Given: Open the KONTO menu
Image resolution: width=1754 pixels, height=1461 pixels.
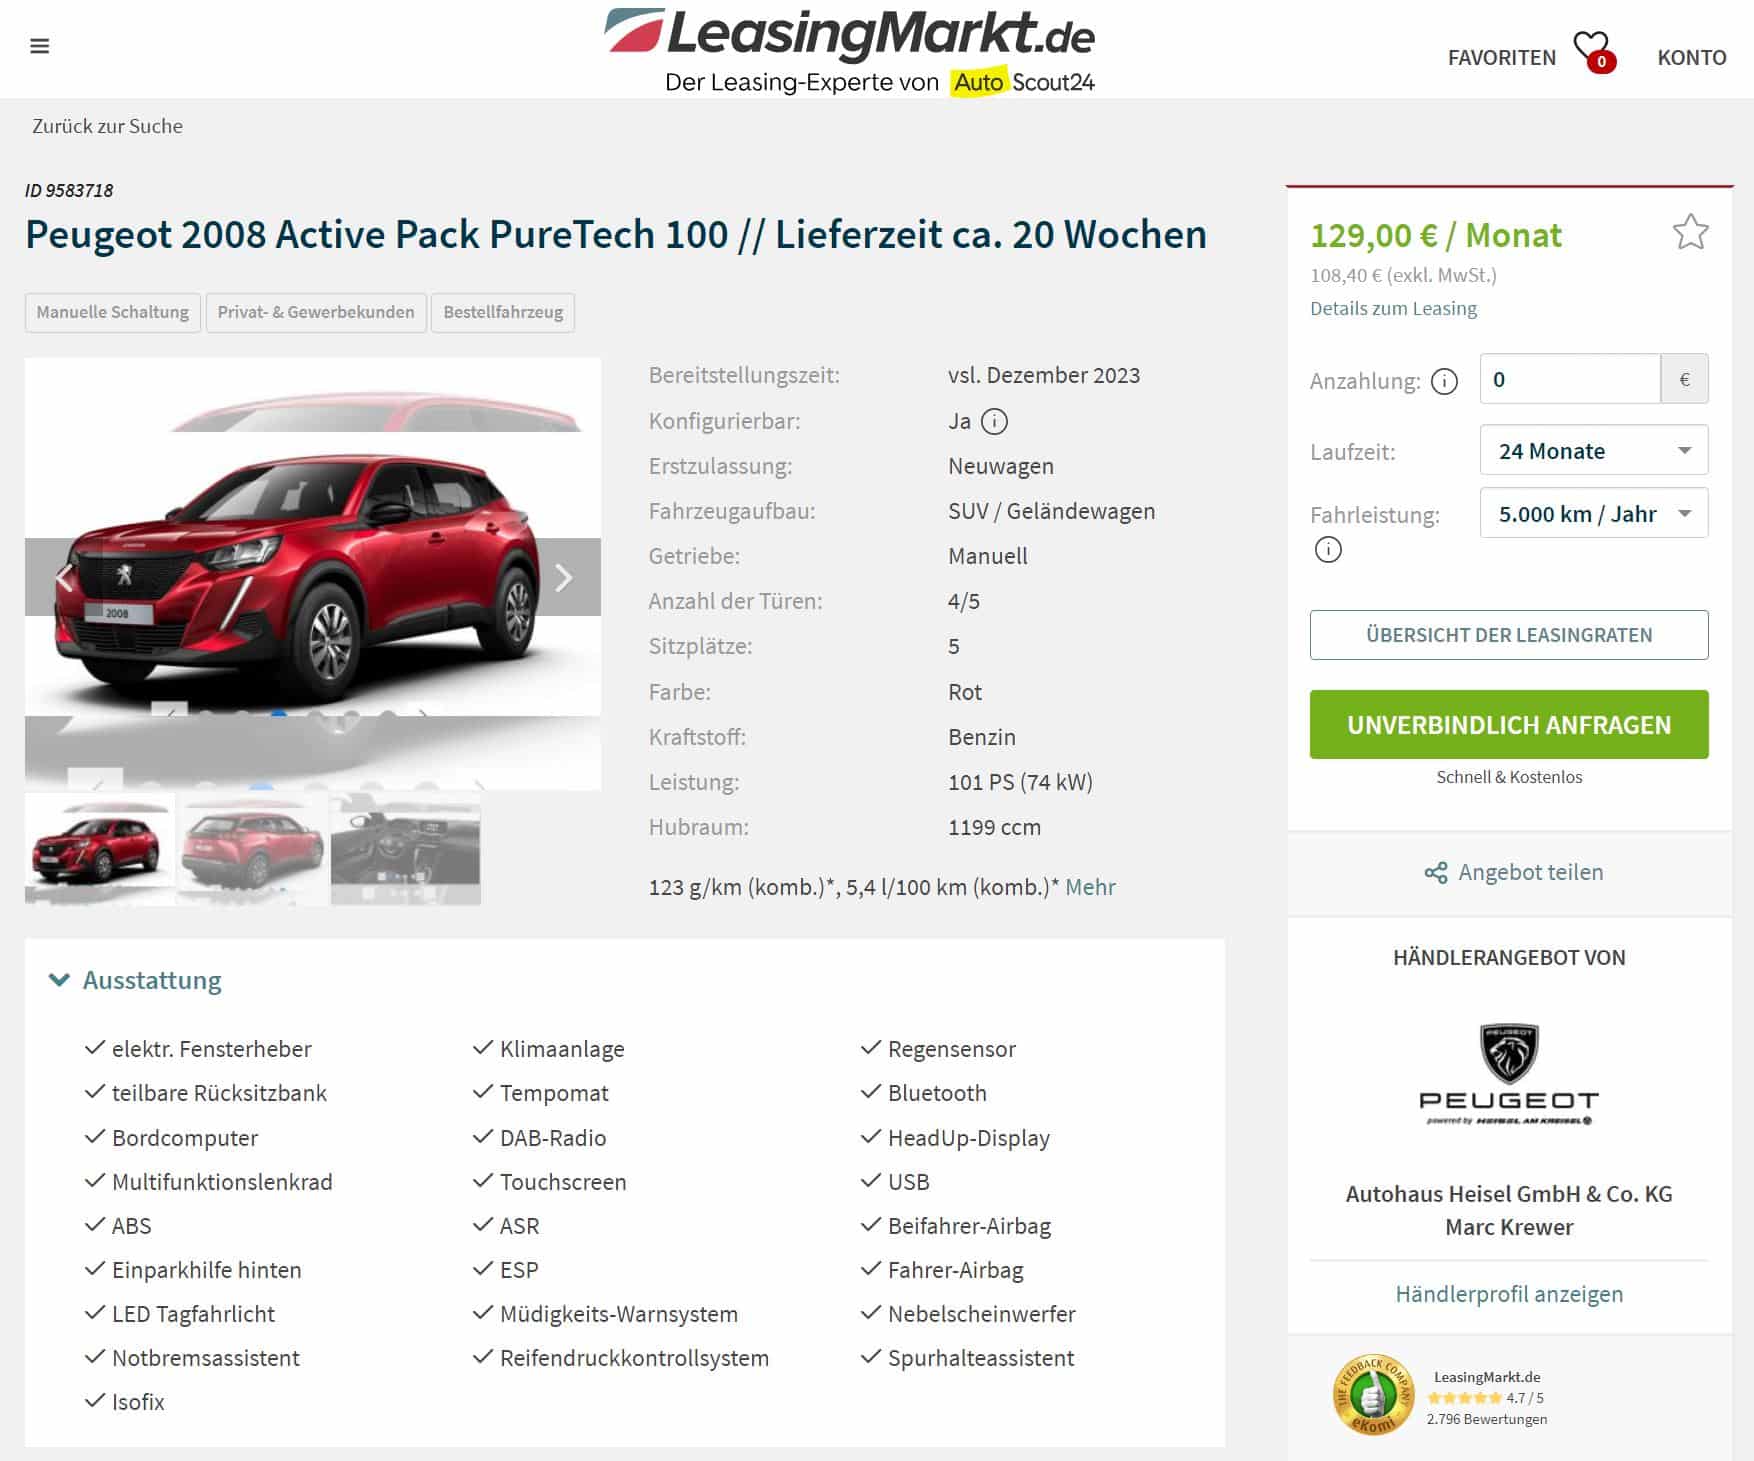Looking at the screenshot, I should point(1691,58).
